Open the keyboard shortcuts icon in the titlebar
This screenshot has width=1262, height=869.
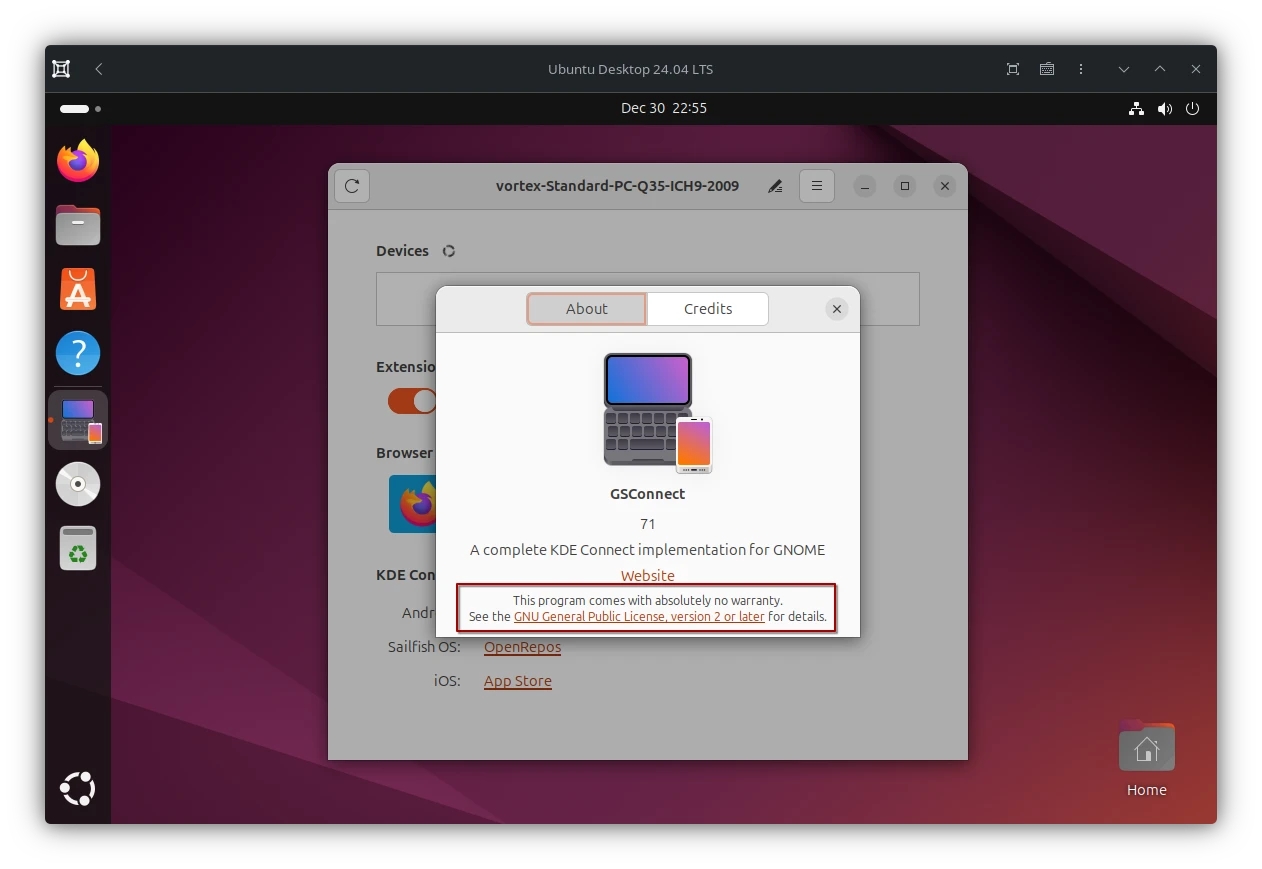[x=1046, y=68]
